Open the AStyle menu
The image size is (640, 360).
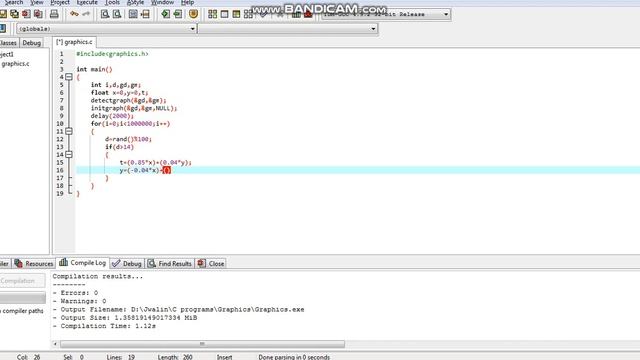point(135,2)
